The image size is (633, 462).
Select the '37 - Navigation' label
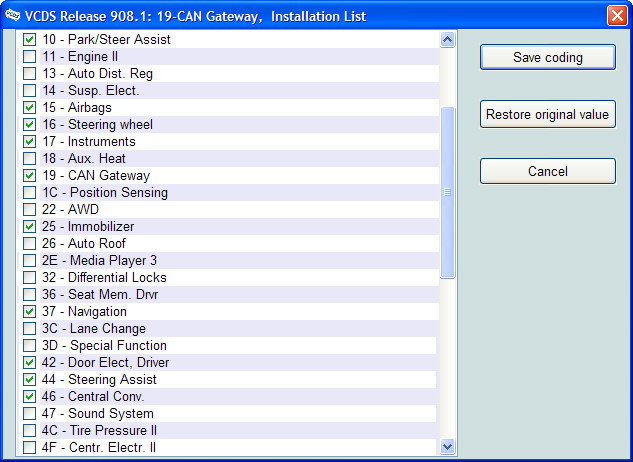pyautogui.click(x=84, y=311)
